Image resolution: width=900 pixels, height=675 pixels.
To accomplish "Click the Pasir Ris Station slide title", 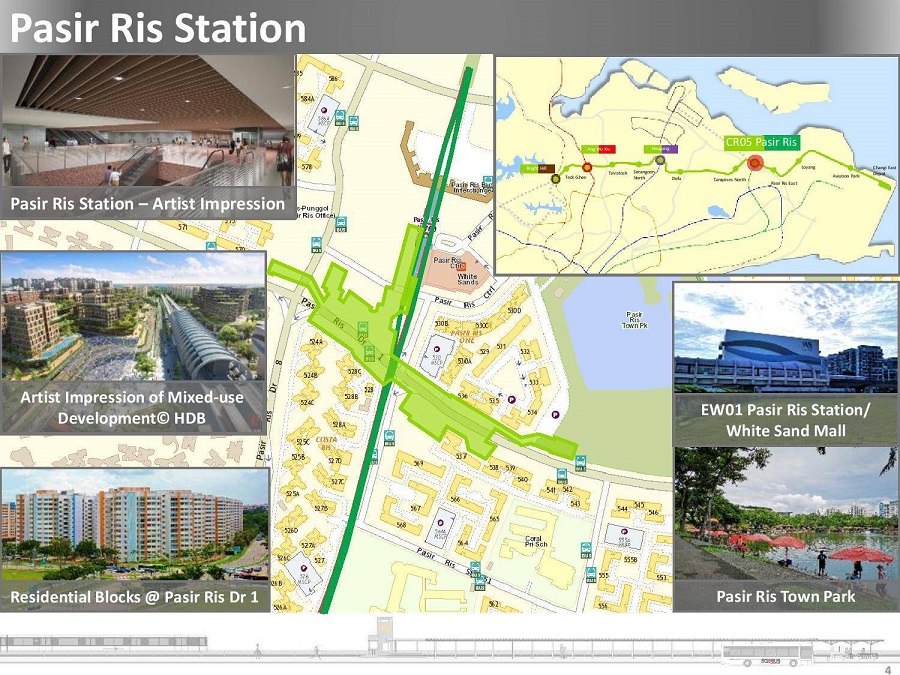I will pos(158,28).
